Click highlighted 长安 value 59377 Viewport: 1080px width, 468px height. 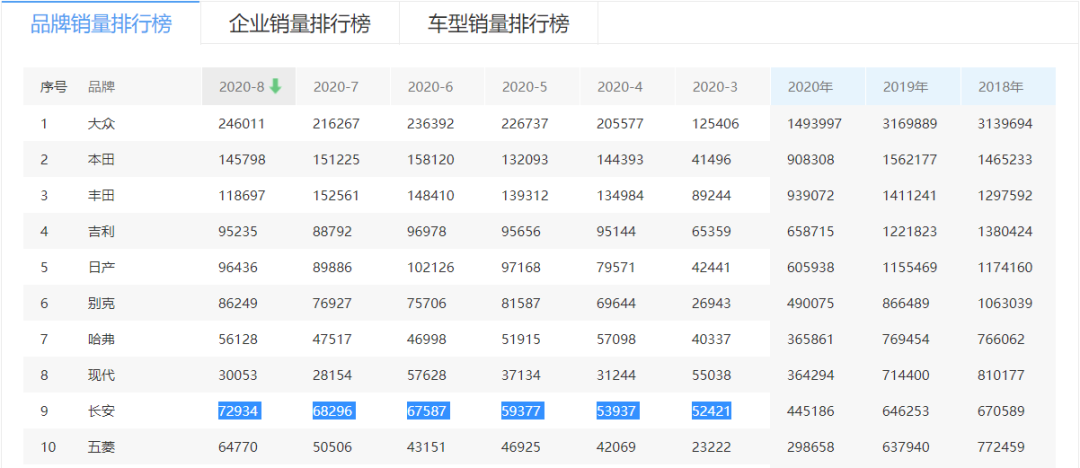(x=521, y=411)
